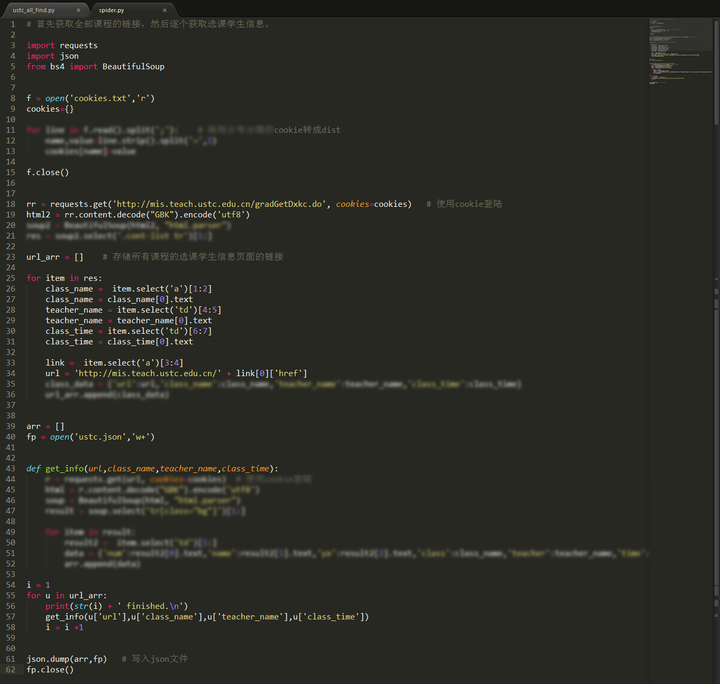Click the json.dump(arr,fp) statement
The width and height of the screenshot is (720, 684).
pos(67,659)
